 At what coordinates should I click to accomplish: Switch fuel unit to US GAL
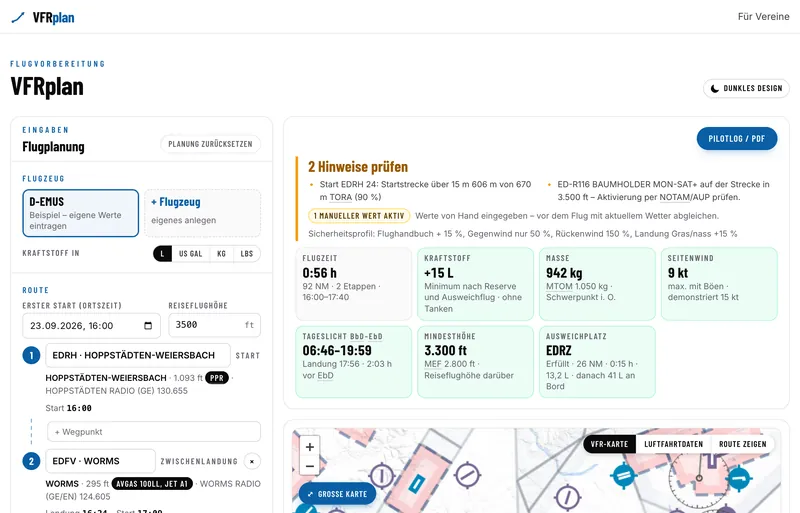tap(190, 254)
